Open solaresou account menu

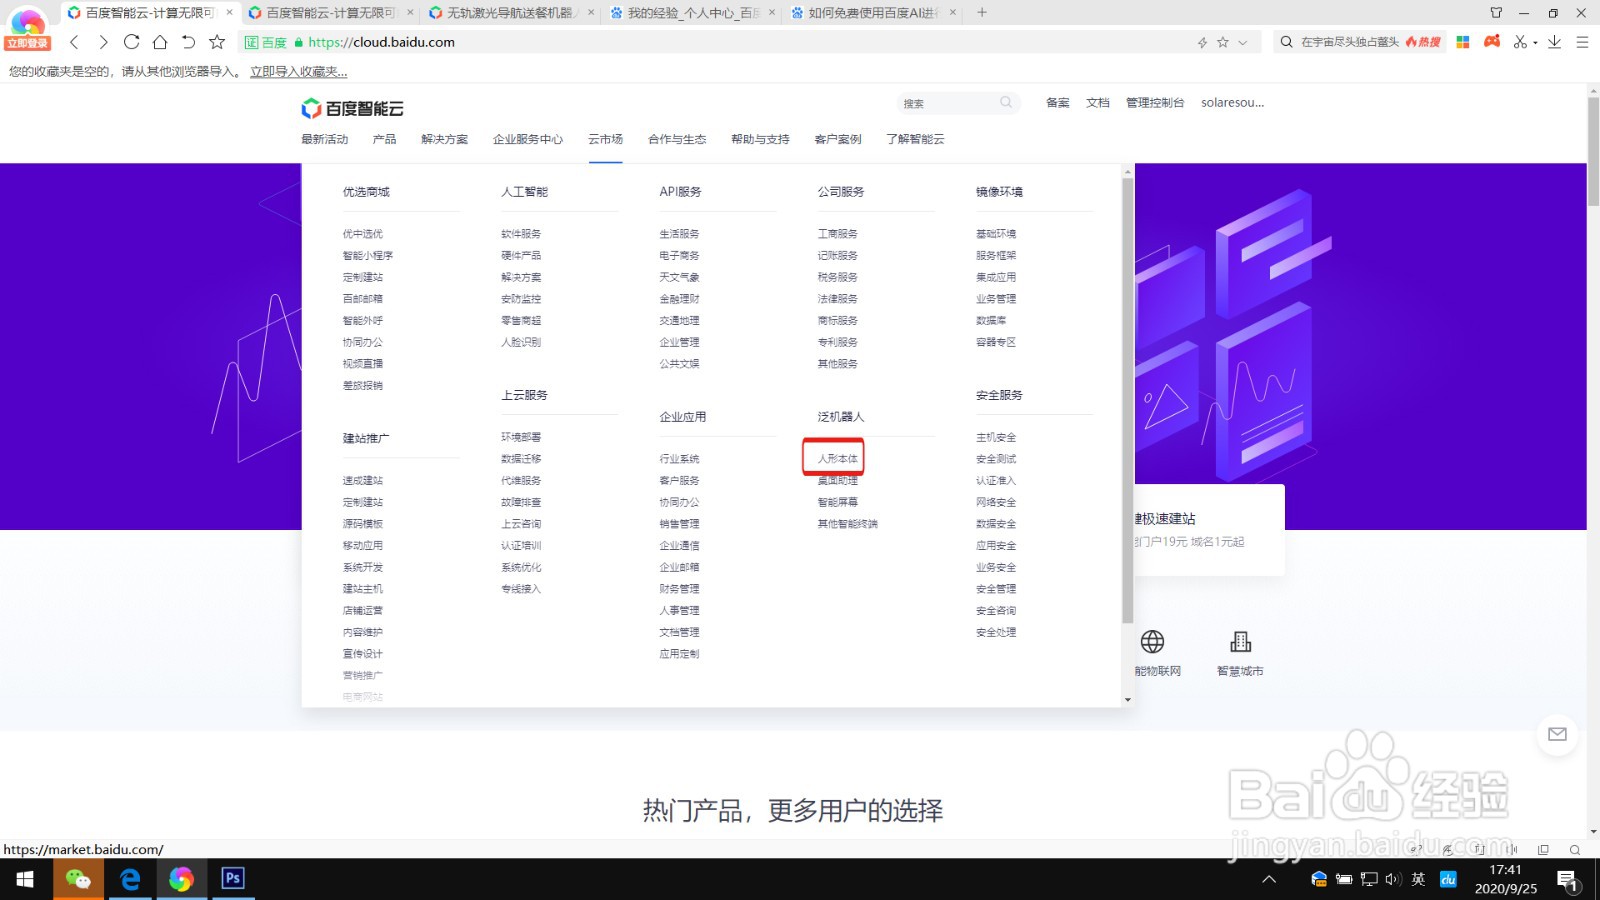tap(1233, 102)
